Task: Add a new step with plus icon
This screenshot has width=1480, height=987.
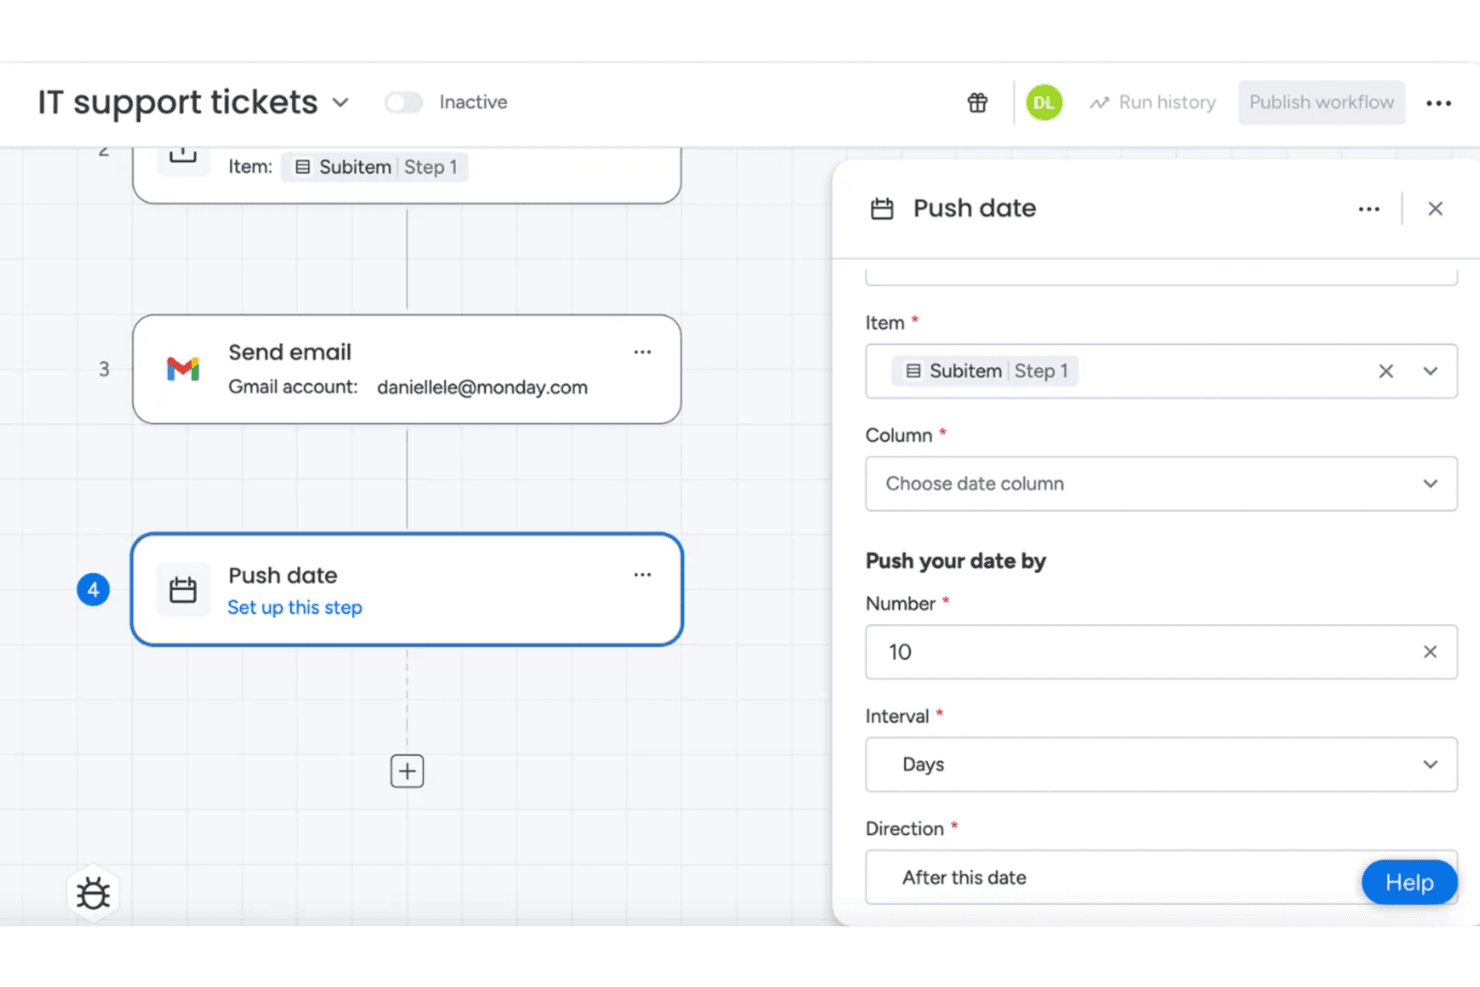Action: [x=407, y=771]
